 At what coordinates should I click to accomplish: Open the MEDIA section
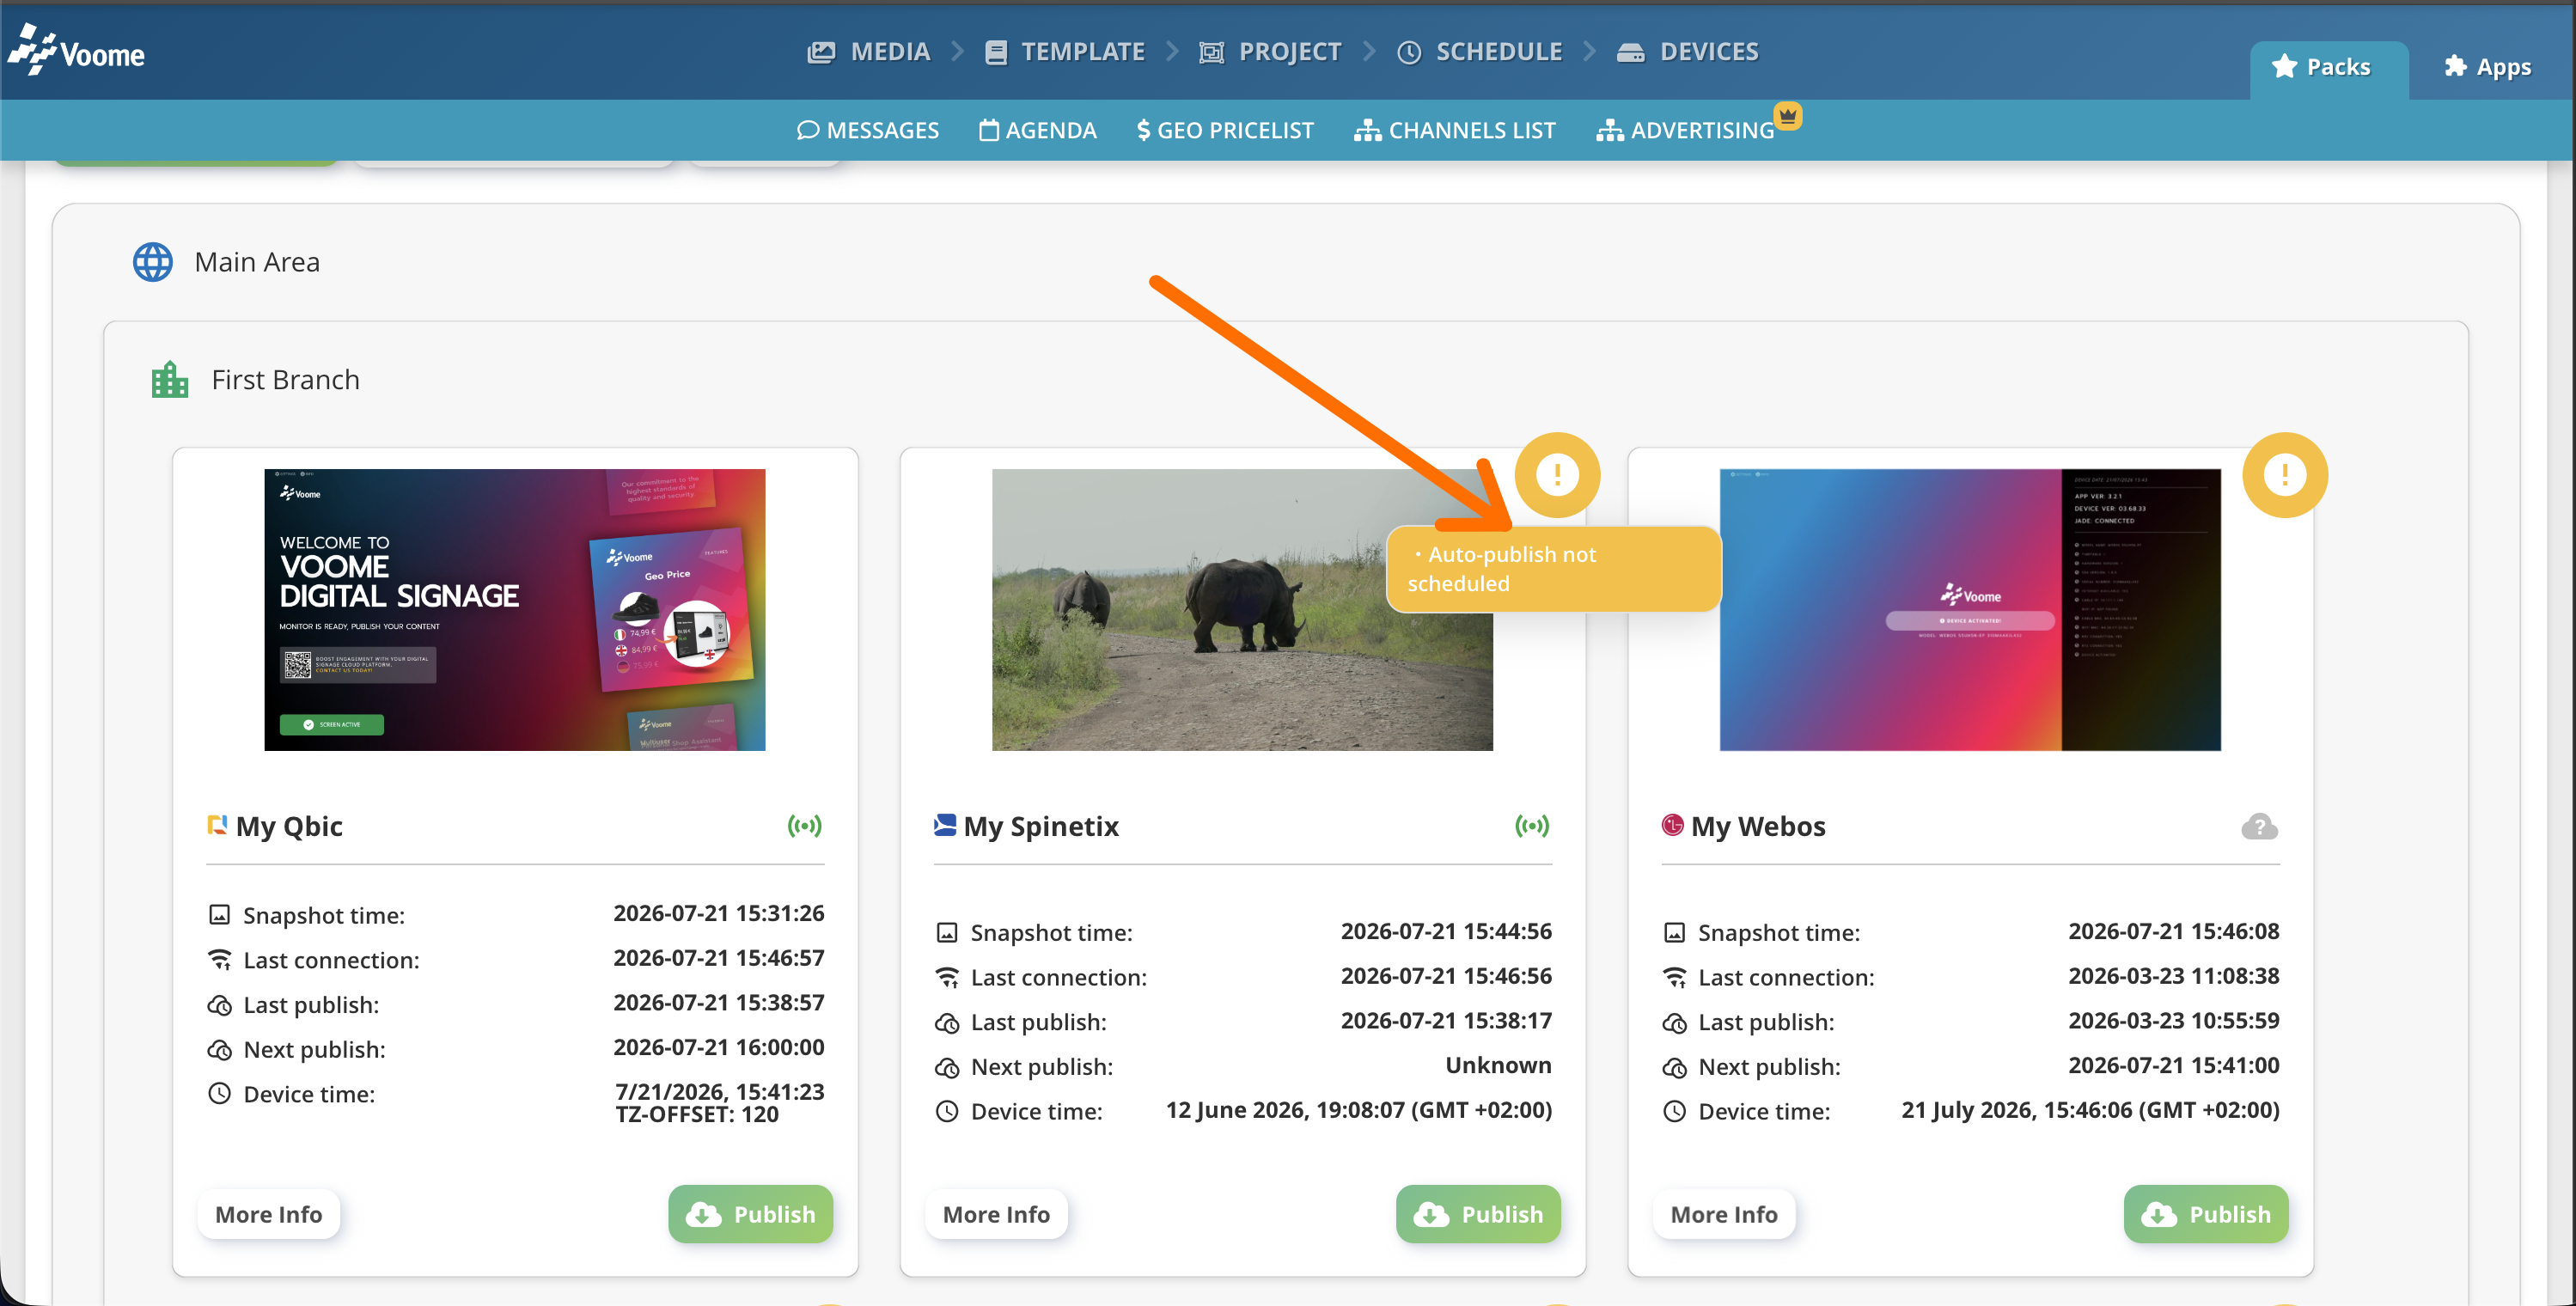coord(868,52)
